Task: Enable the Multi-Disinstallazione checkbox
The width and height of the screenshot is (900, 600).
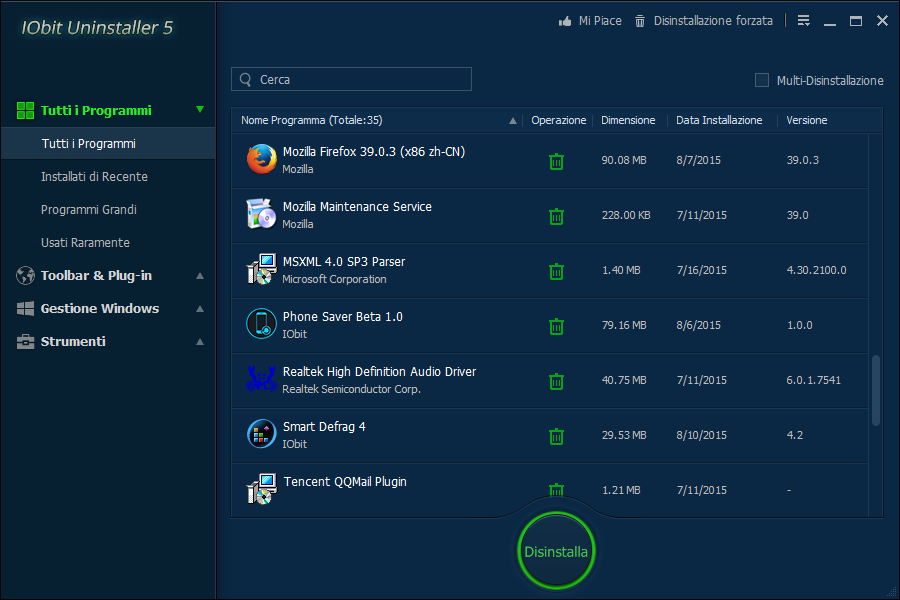Action: (762, 80)
